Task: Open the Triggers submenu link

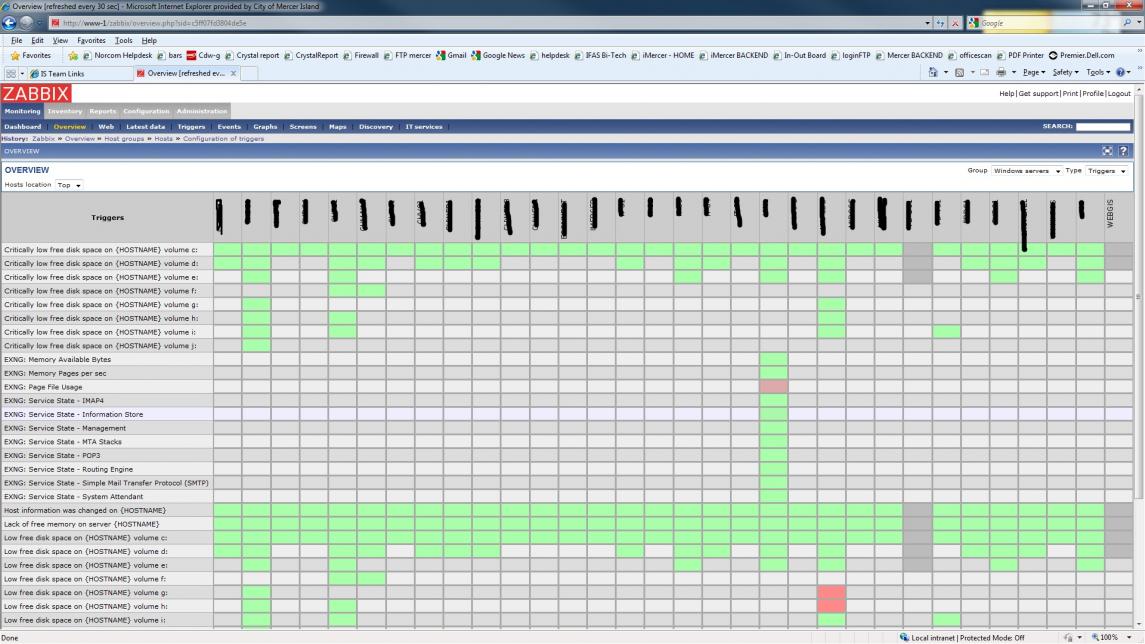Action: tap(191, 127)
